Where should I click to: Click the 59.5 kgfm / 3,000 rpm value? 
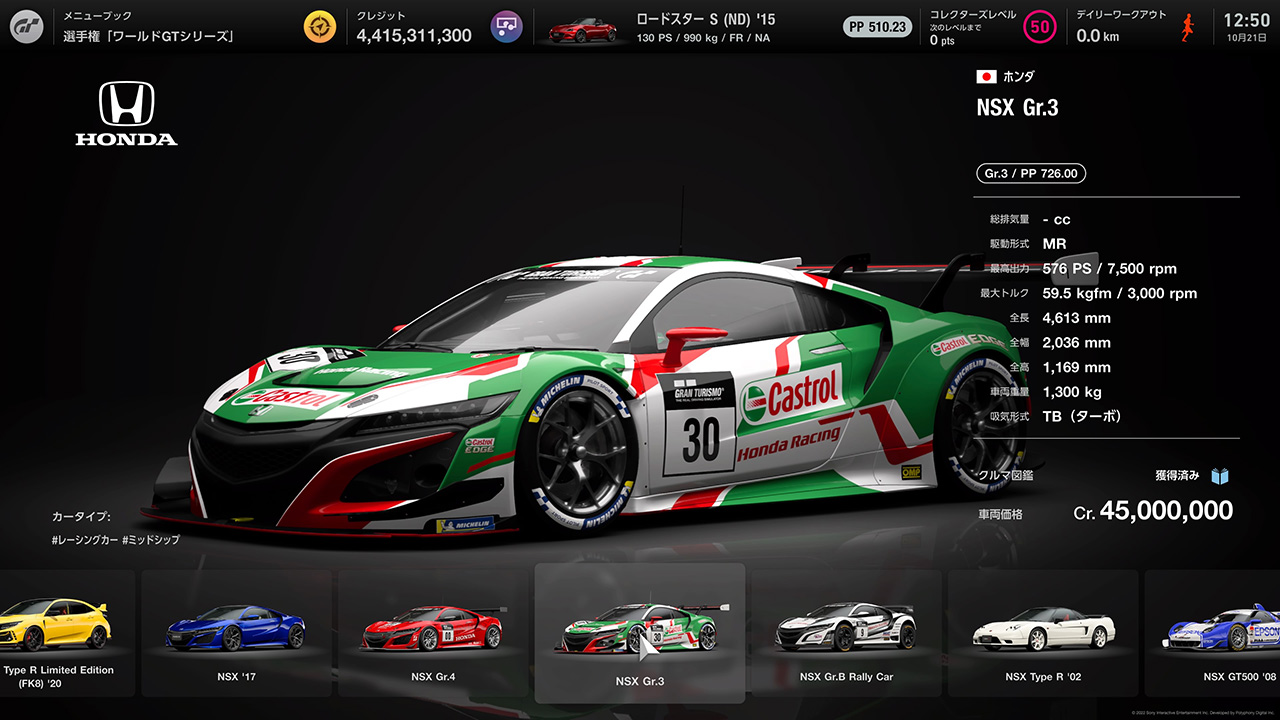pos(1119,294)
